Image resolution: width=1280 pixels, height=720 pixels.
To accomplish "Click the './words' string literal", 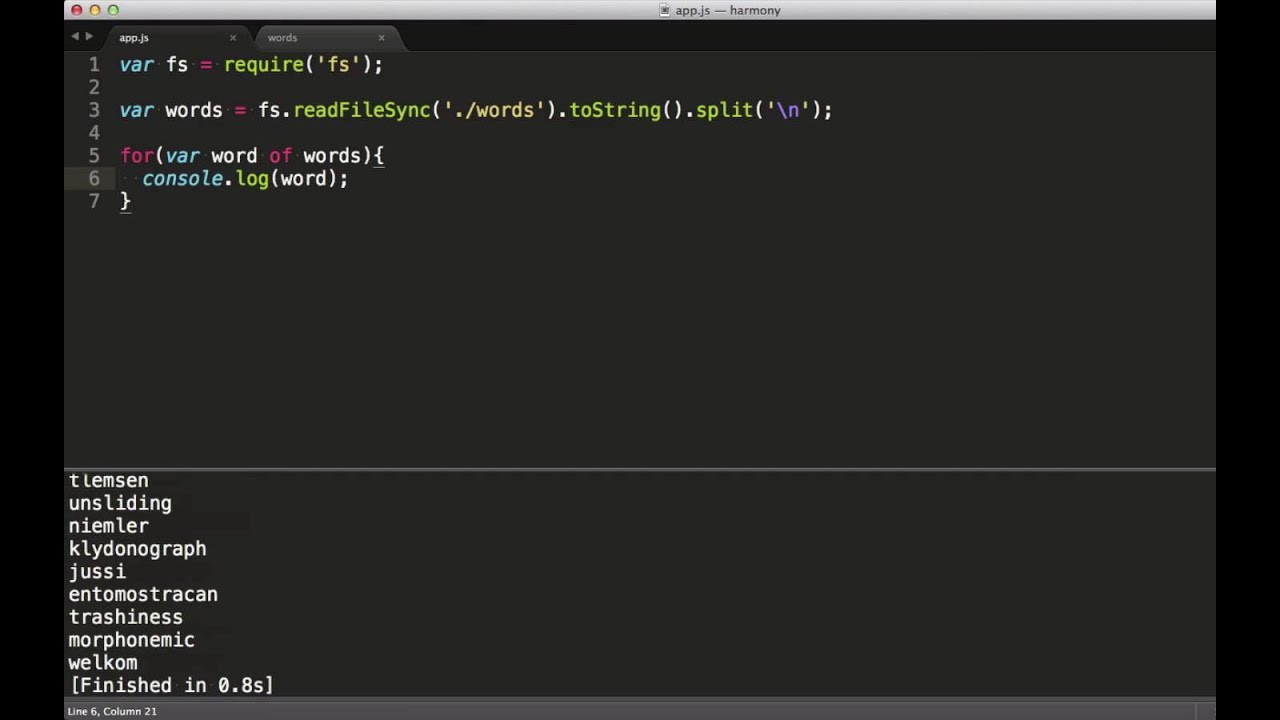I will pyautogui.click(x=494, y=111).
